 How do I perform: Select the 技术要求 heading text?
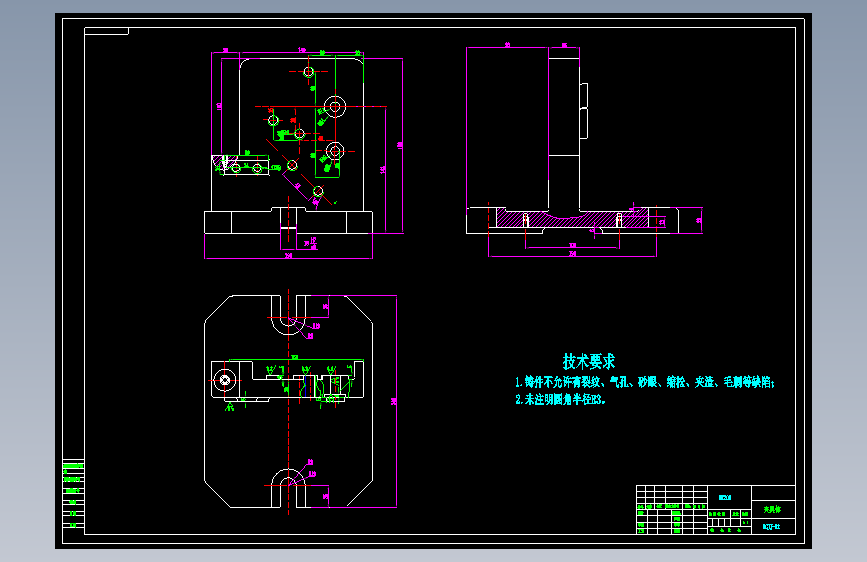589,362
